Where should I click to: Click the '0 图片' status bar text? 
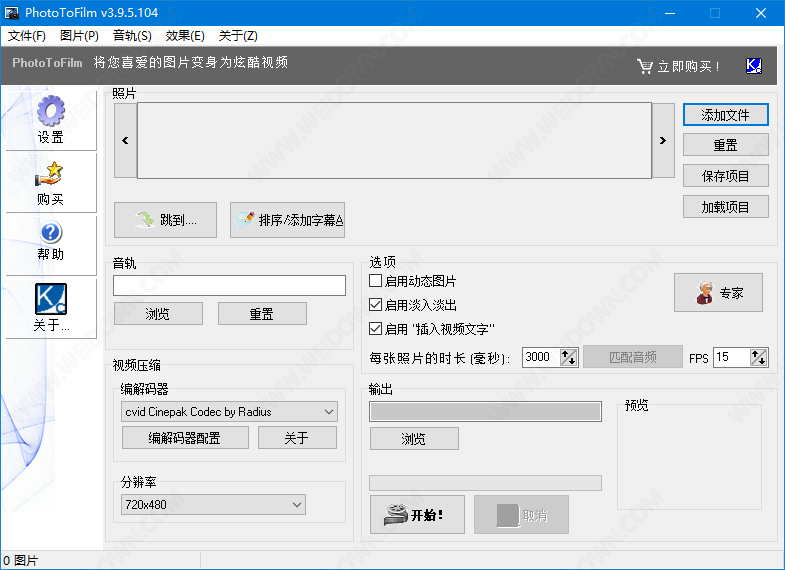point(21,560)
